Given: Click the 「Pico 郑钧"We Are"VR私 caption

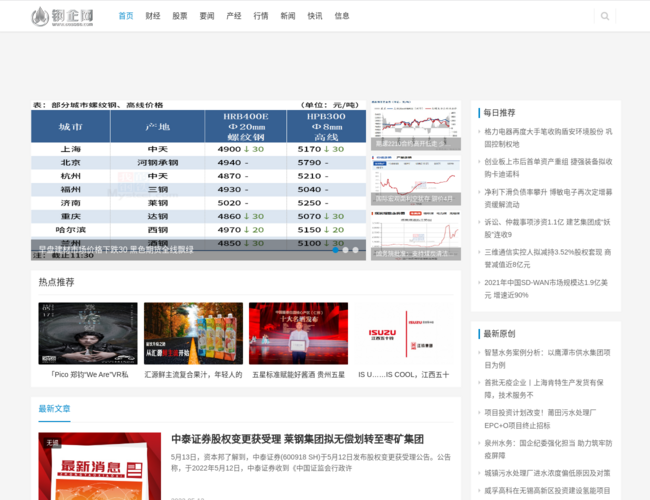Looking at the screenshot, I should (x=88, y=374).
